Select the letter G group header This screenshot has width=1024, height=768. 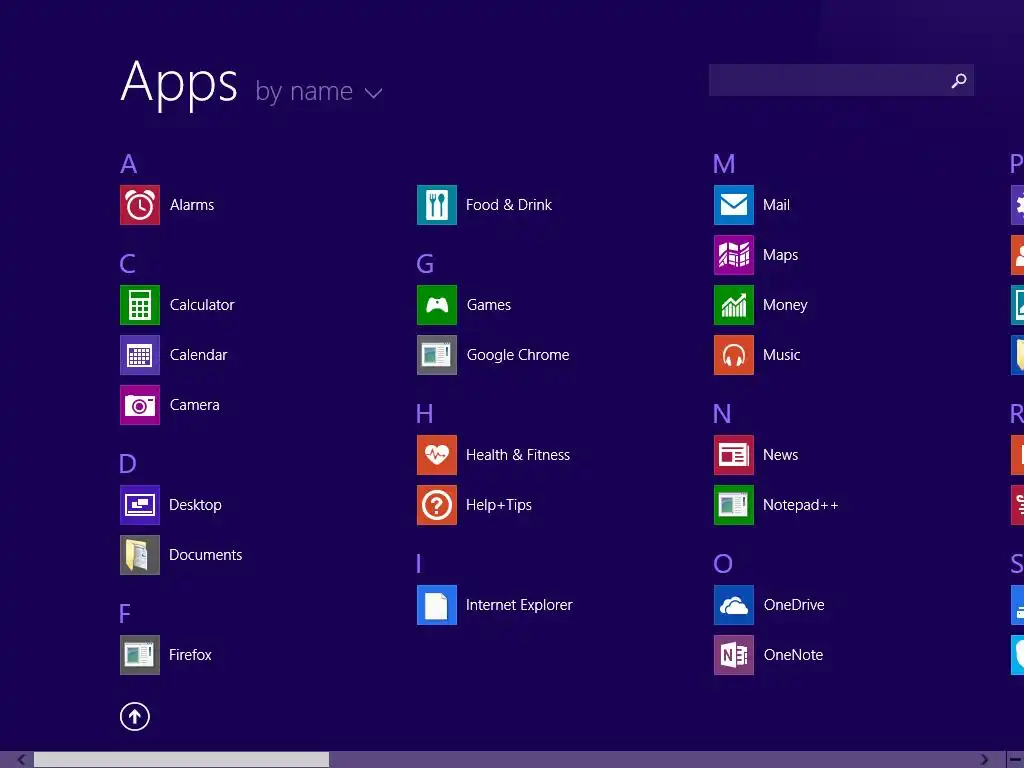pyautogui.click(x=425, y=264)
